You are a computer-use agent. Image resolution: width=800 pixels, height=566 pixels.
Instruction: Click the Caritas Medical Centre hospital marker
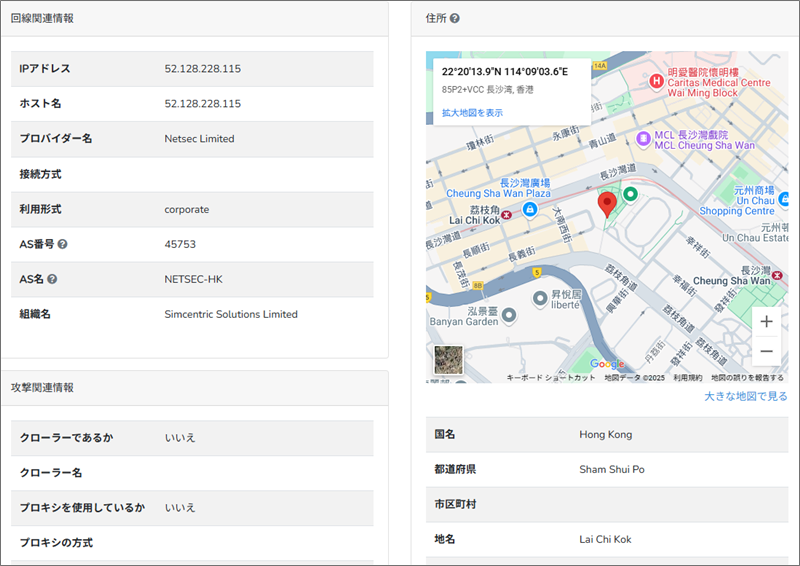(656, 81)
